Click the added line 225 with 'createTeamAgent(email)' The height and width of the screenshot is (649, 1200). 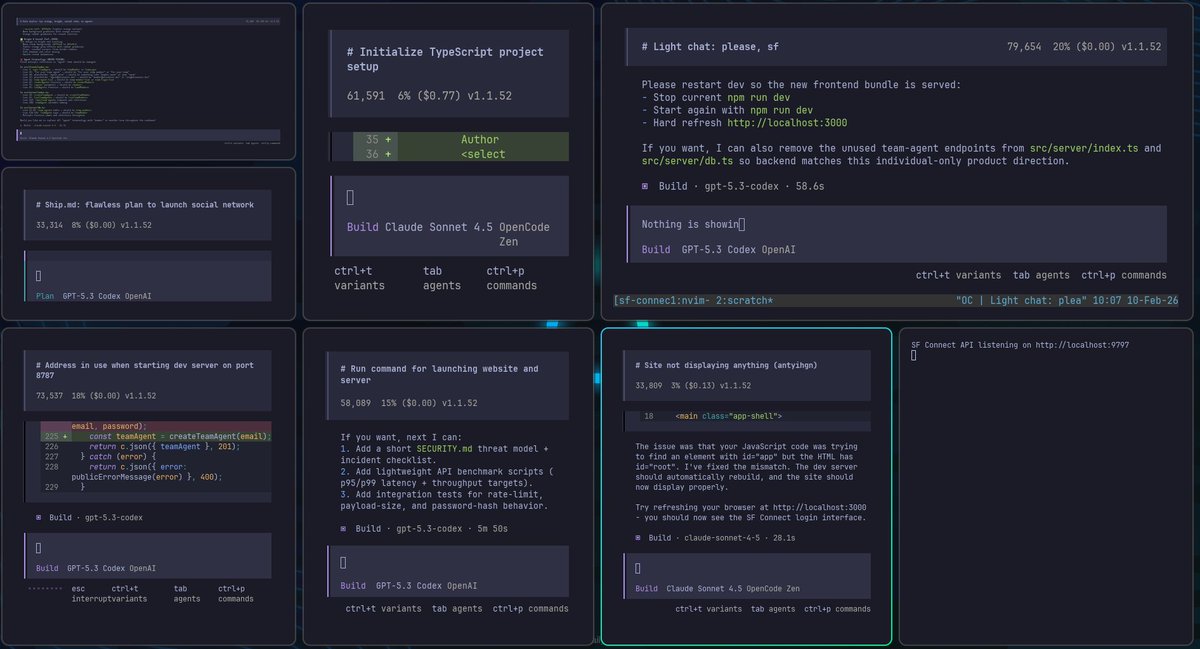point(156,436)
